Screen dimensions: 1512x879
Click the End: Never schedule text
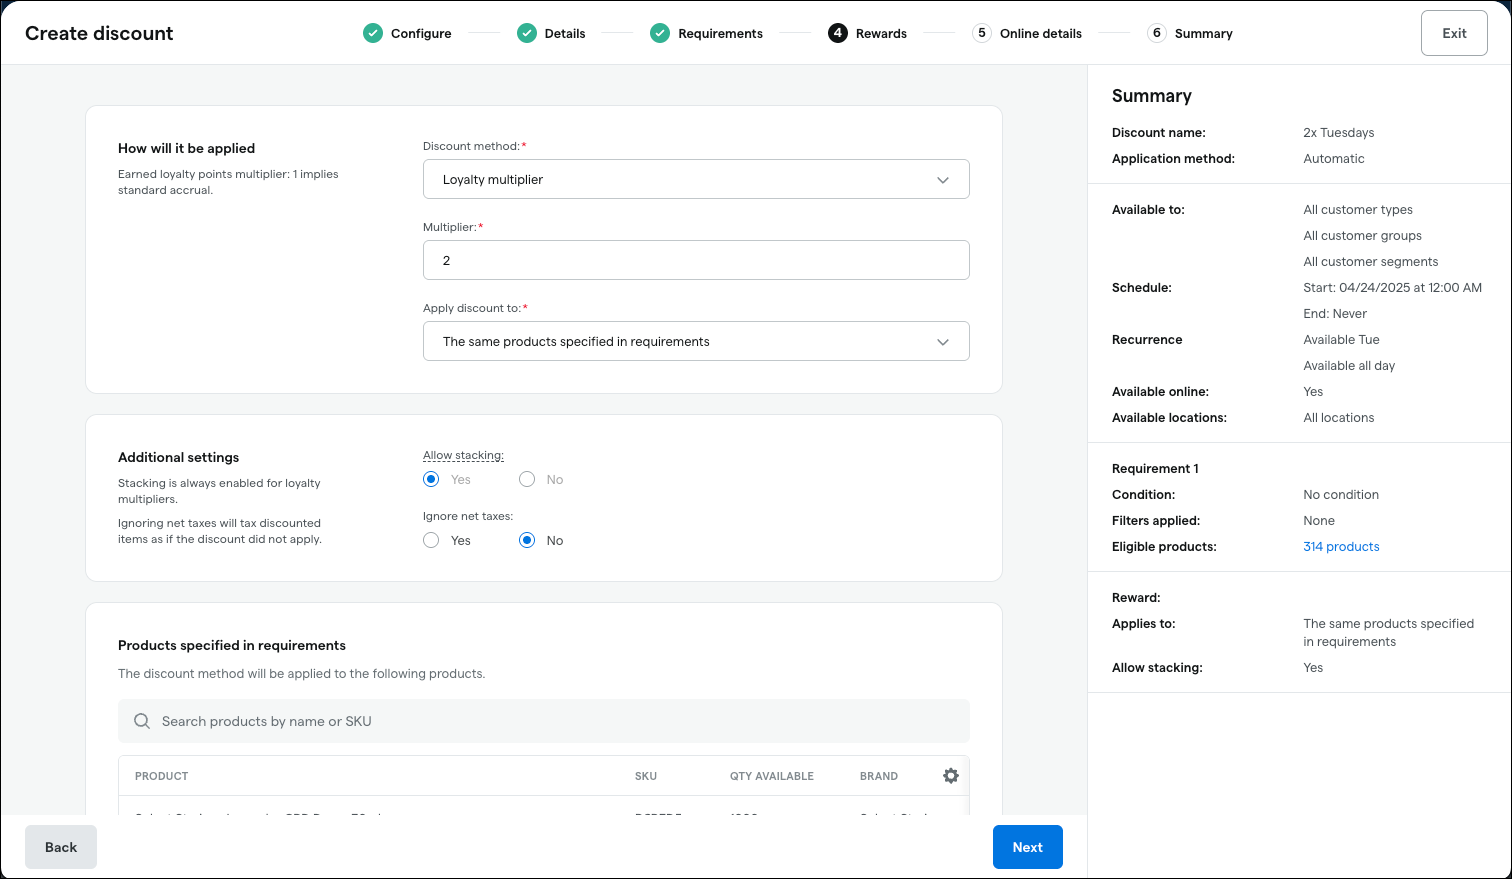1334,313
